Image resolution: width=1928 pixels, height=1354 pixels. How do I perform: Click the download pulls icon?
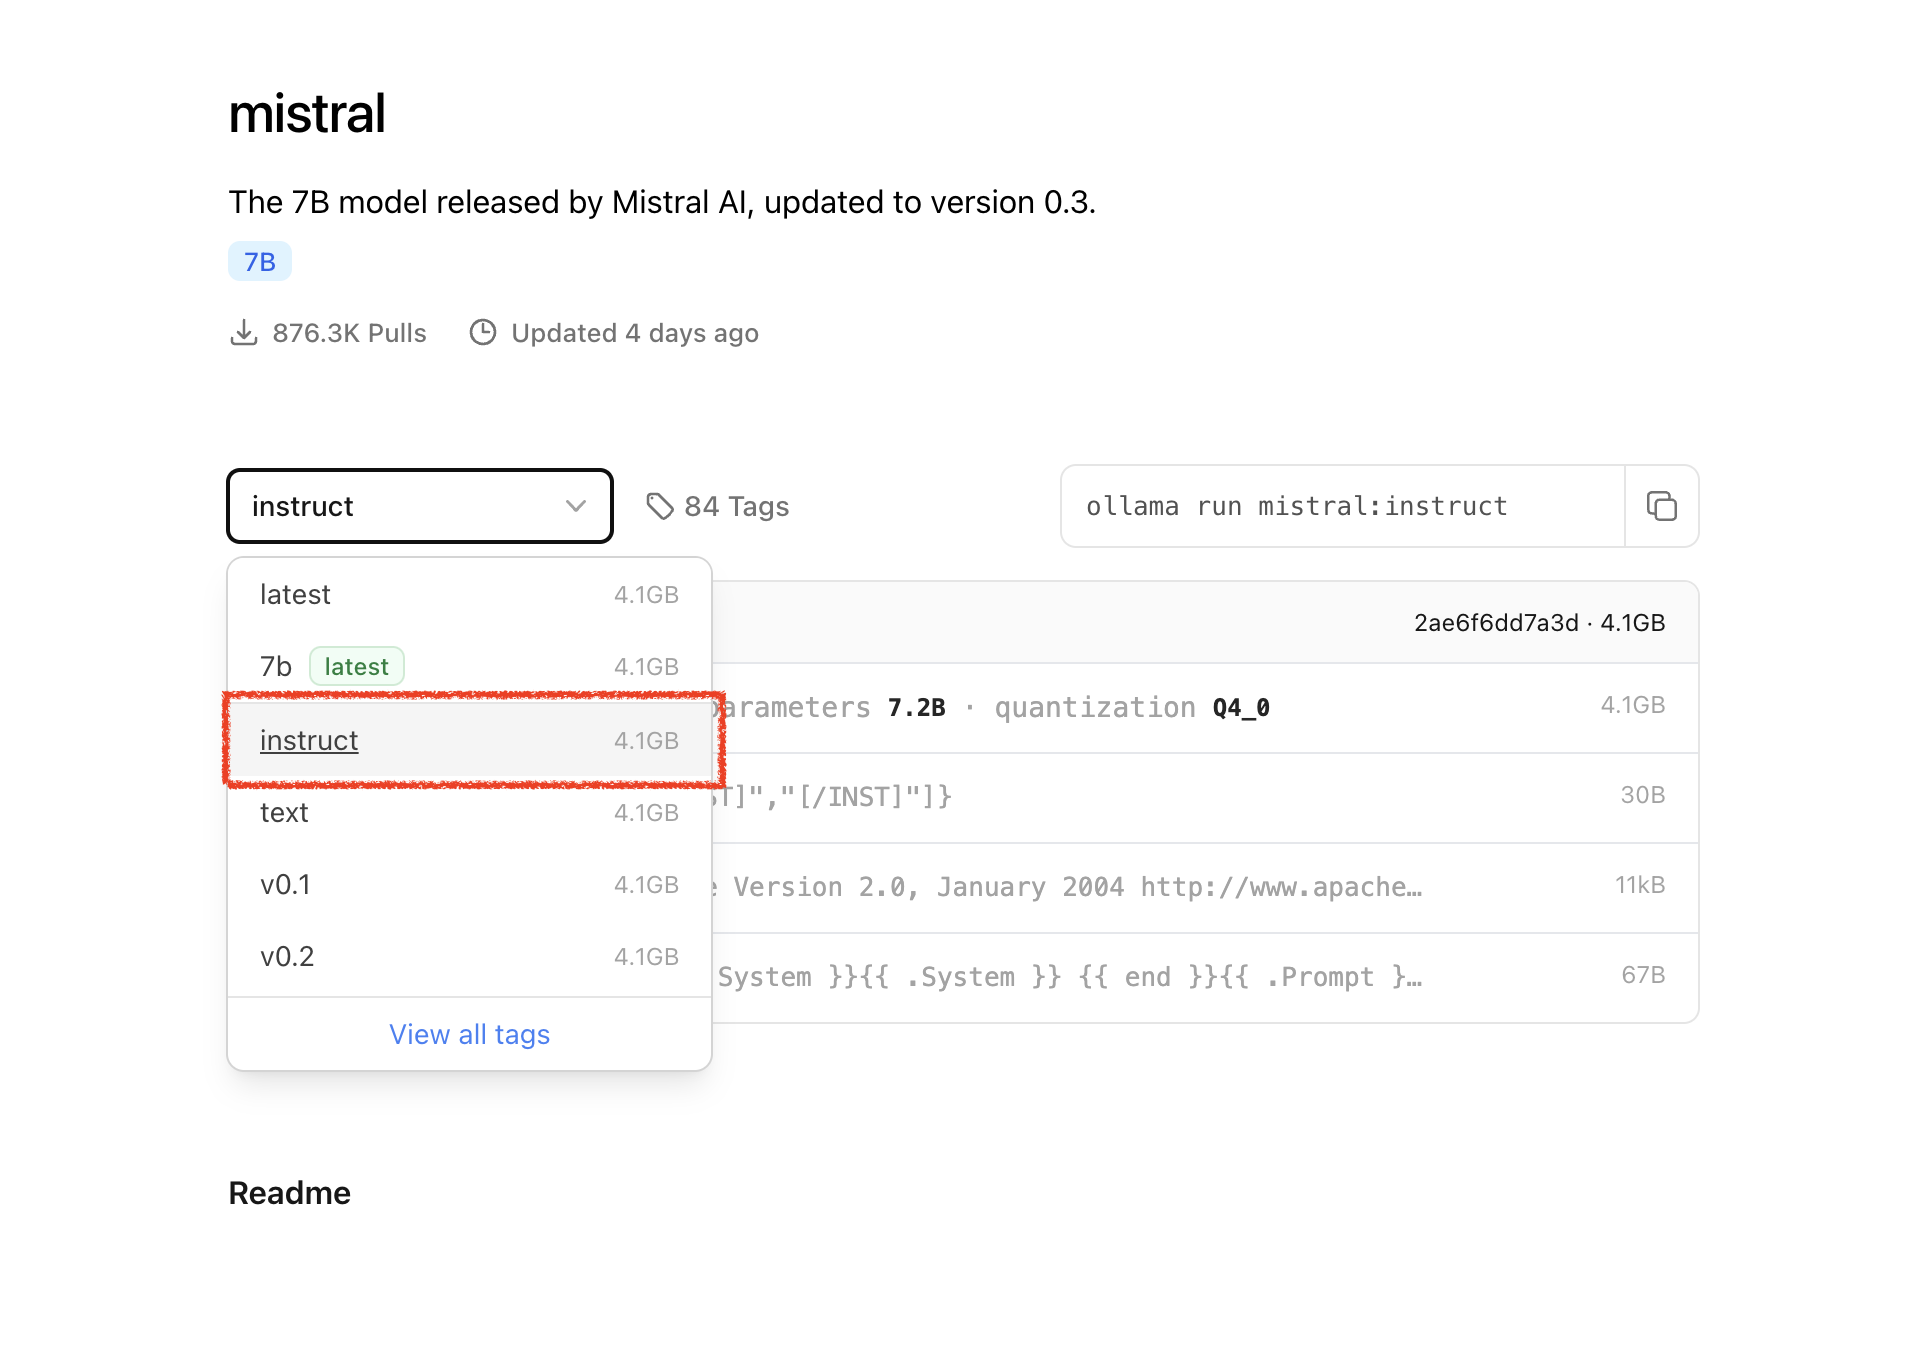tap(243, 333)
